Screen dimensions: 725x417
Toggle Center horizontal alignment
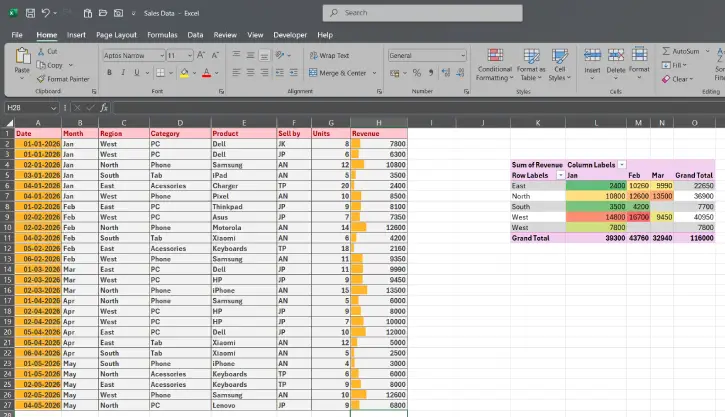(x=250, y=73)
